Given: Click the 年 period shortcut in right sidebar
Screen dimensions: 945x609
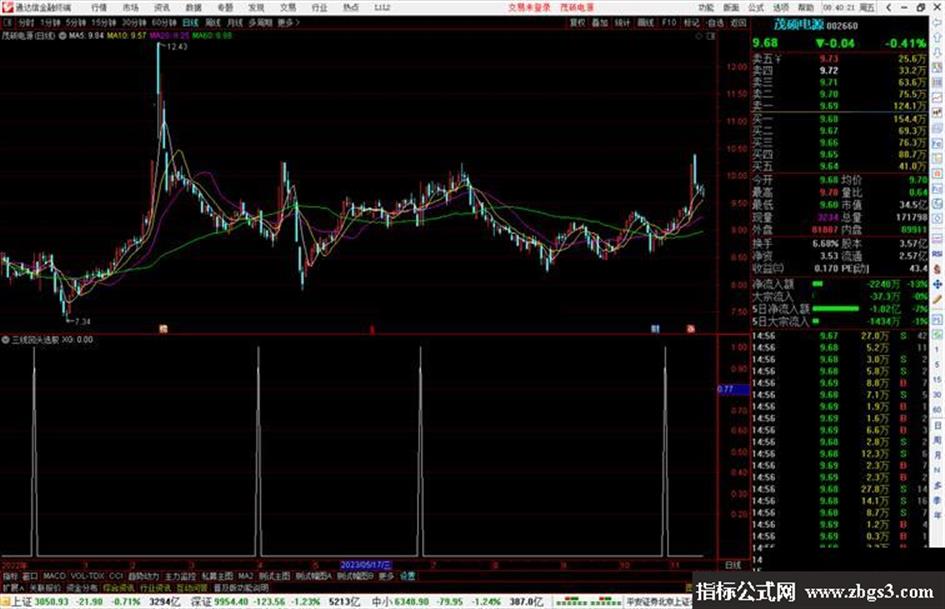Looking at the screenshot, I should pos(938,516).
